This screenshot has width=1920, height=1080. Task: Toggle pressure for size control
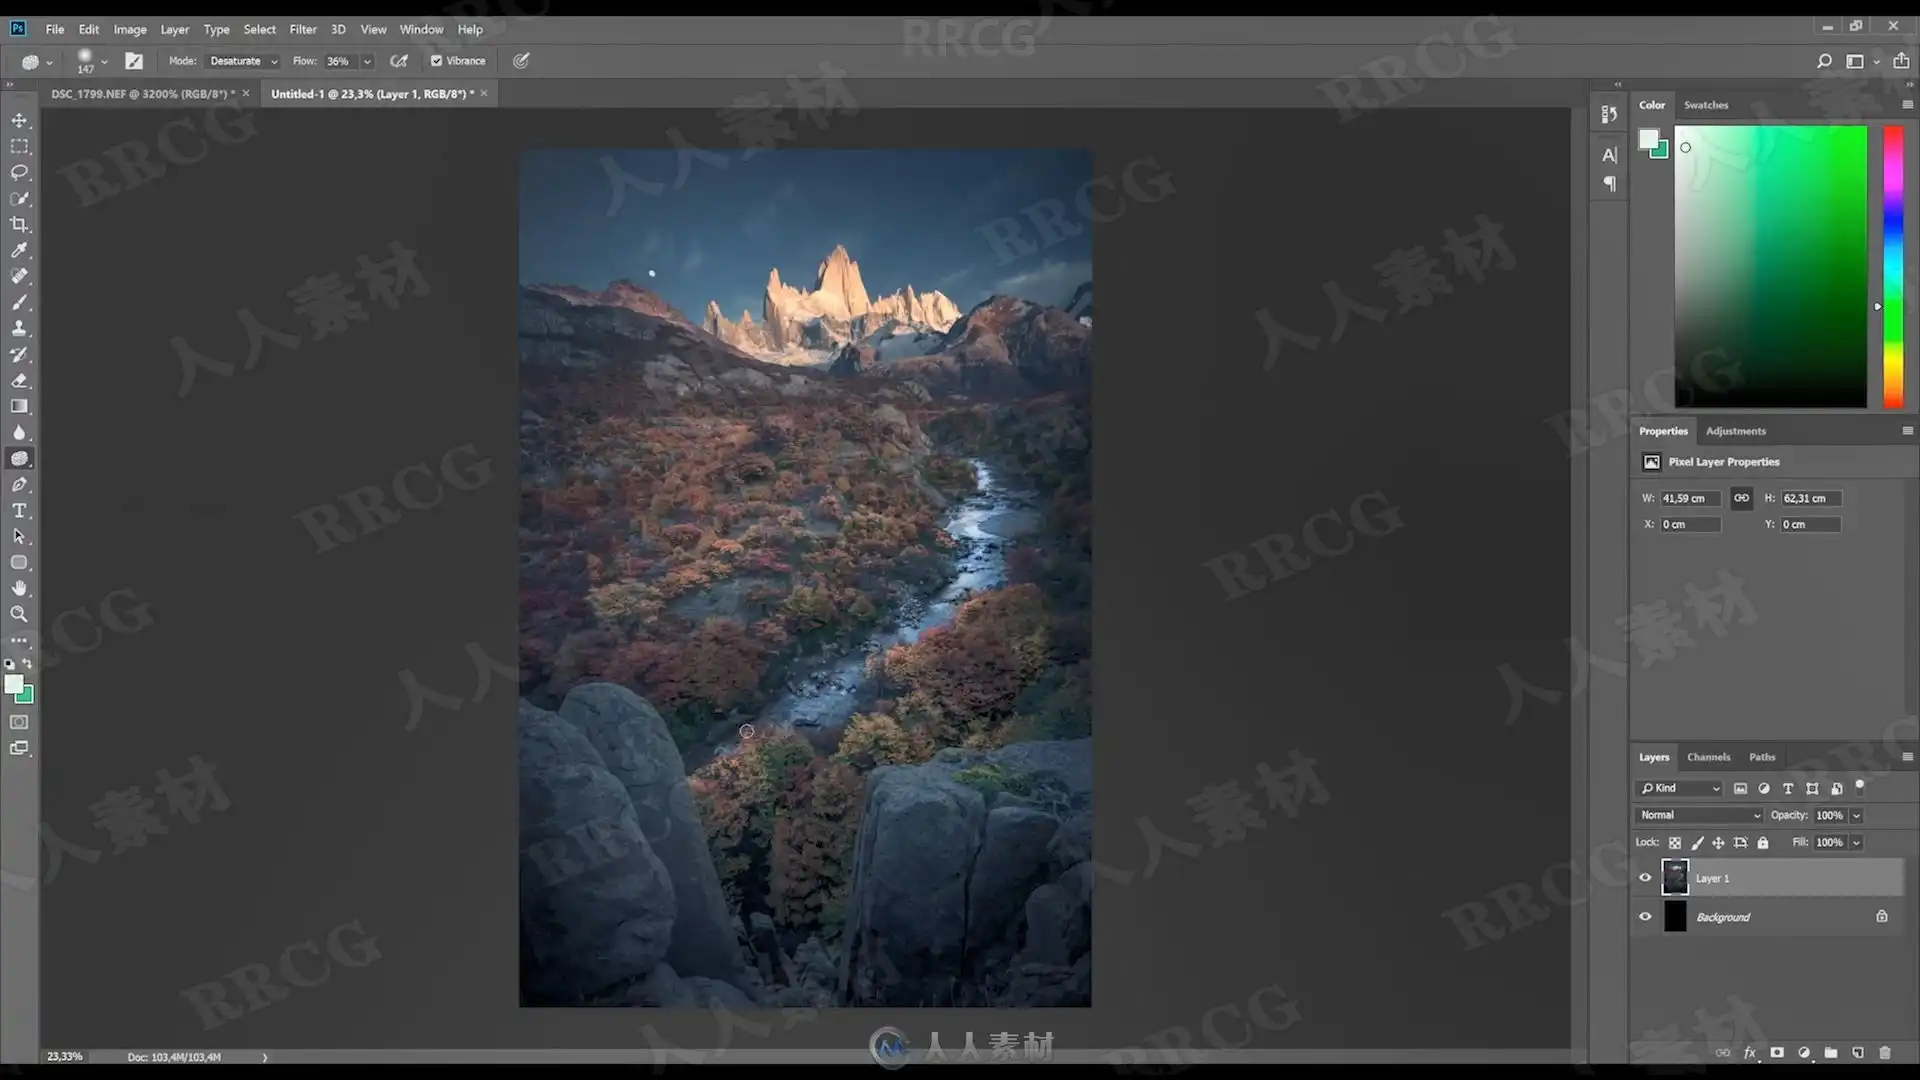521,61
